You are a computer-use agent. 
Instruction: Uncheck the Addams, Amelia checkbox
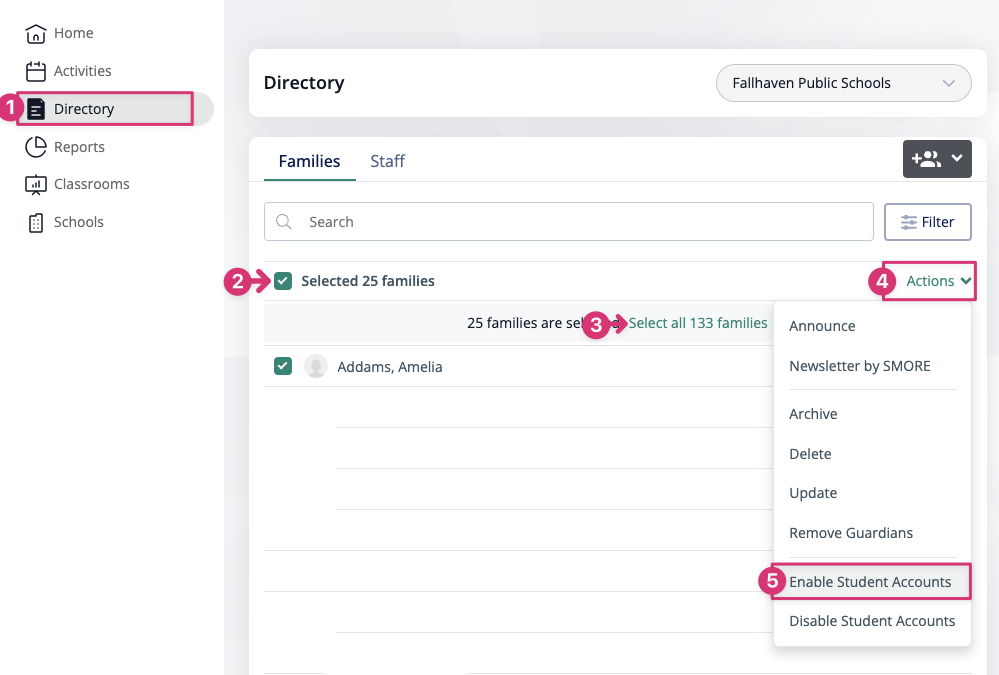[283, 367]
